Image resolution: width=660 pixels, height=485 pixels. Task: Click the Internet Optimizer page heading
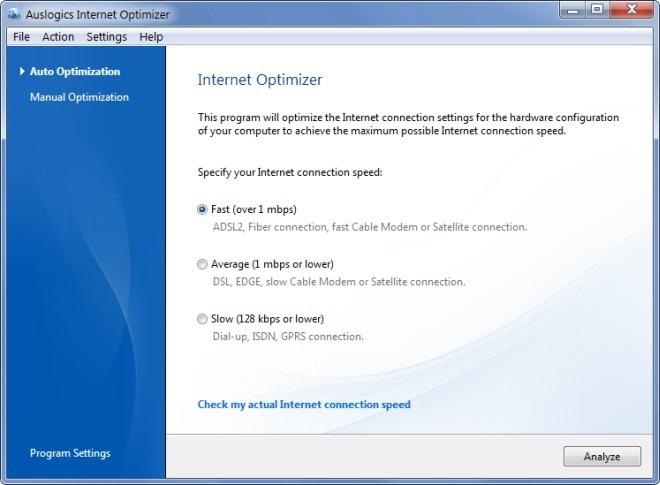[260, 80]
